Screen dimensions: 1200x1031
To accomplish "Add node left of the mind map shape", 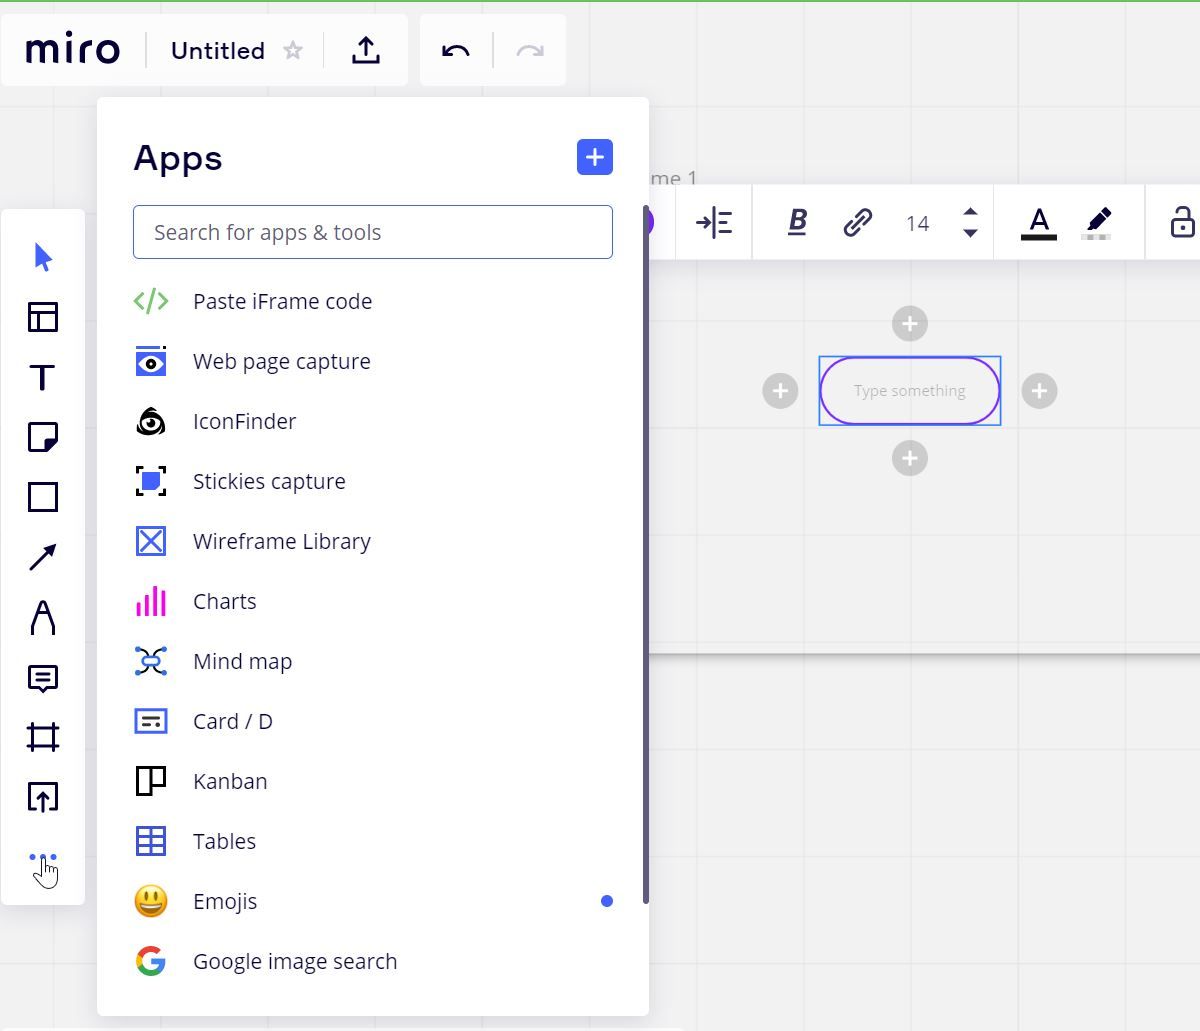I will [780, 391].
